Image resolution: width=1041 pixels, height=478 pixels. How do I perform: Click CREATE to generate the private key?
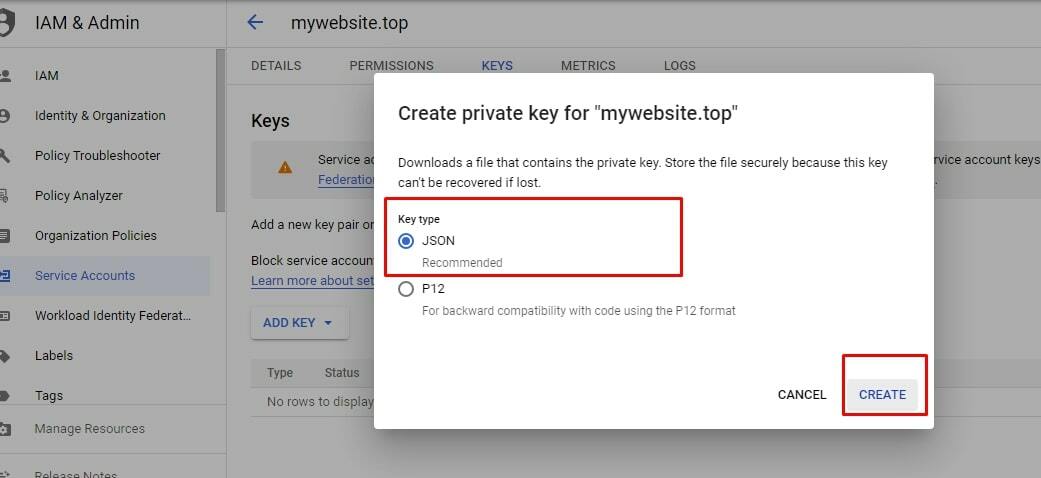(x=882, y=394)
